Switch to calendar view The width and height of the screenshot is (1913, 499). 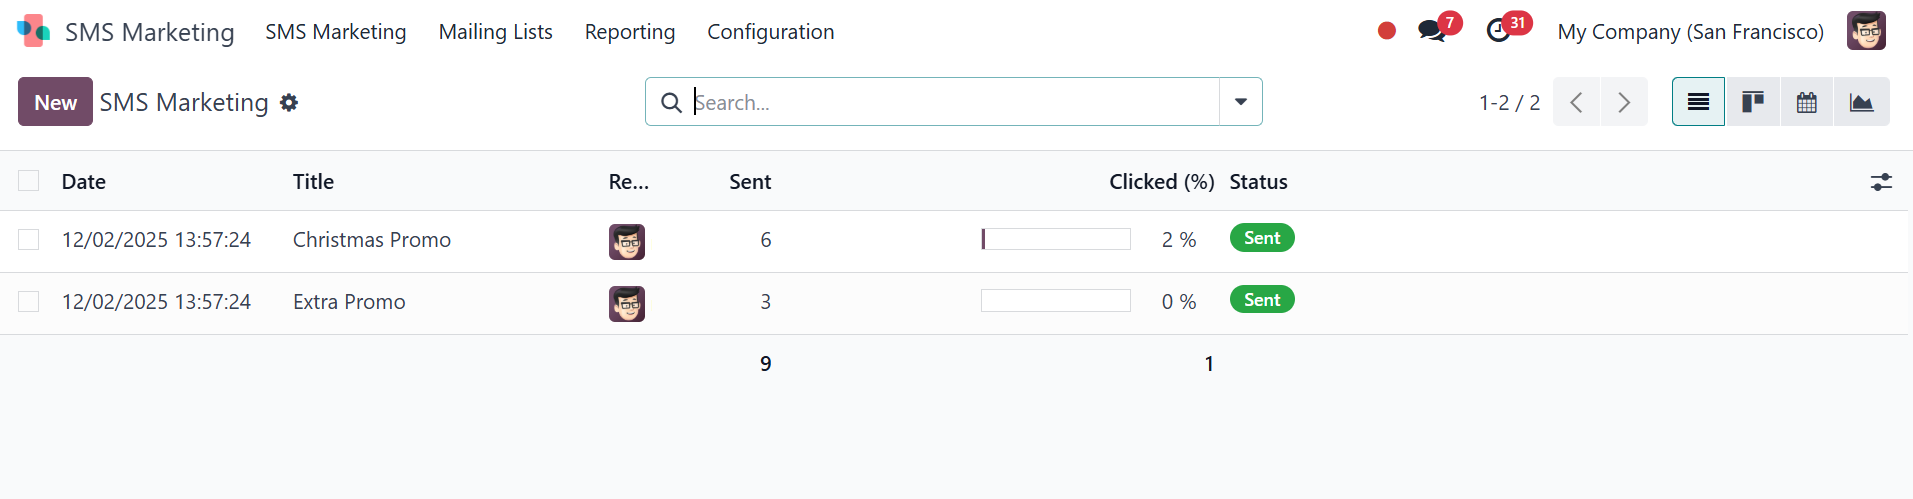1807,102
